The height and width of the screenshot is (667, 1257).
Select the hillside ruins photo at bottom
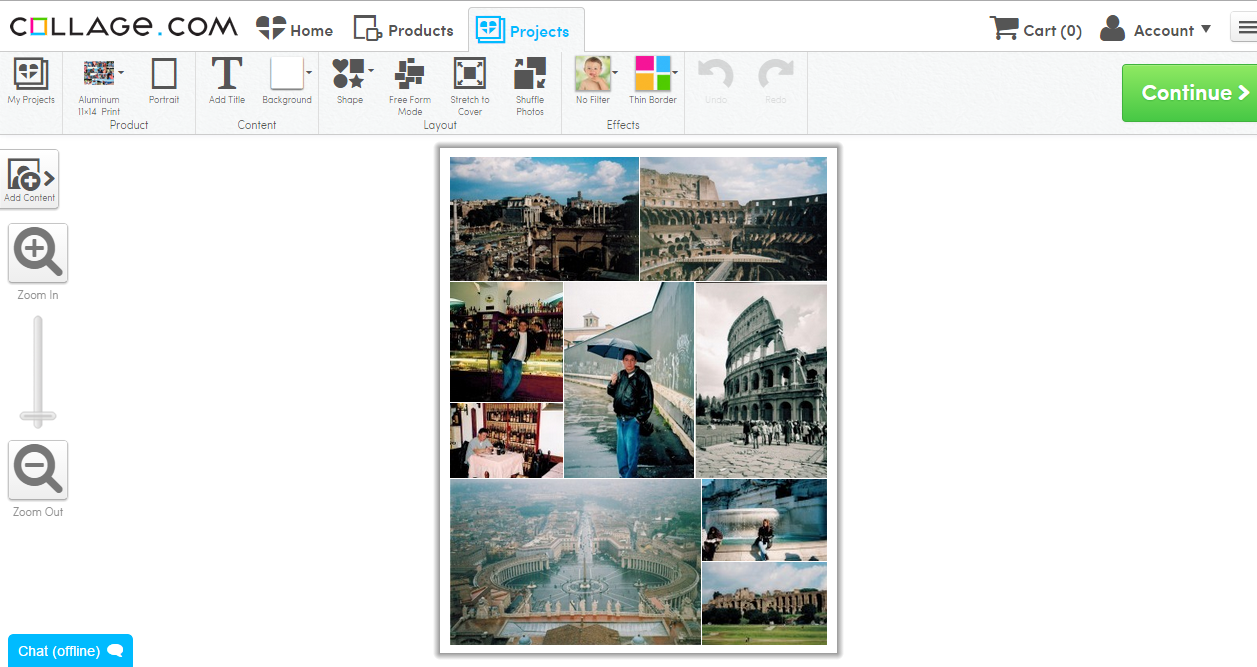coord(764,604)
